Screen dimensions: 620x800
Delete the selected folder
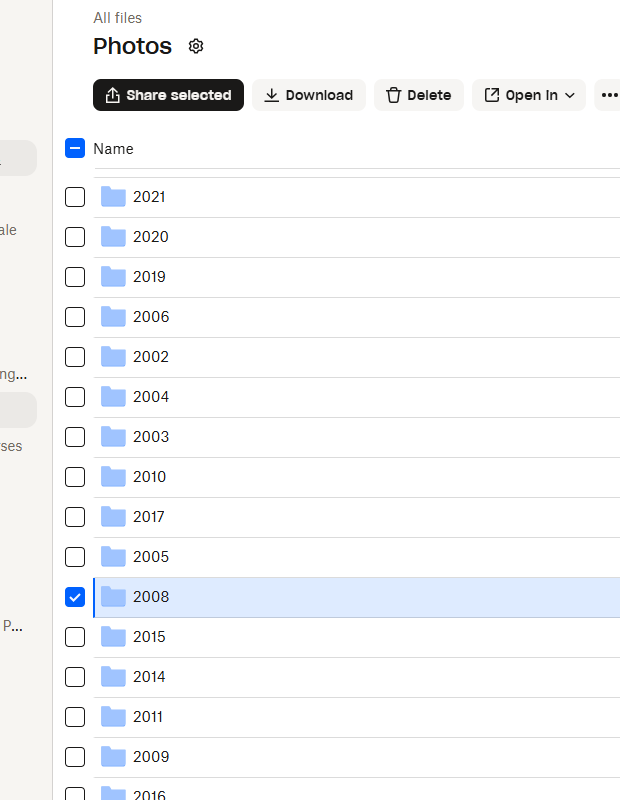pos(418,95)
